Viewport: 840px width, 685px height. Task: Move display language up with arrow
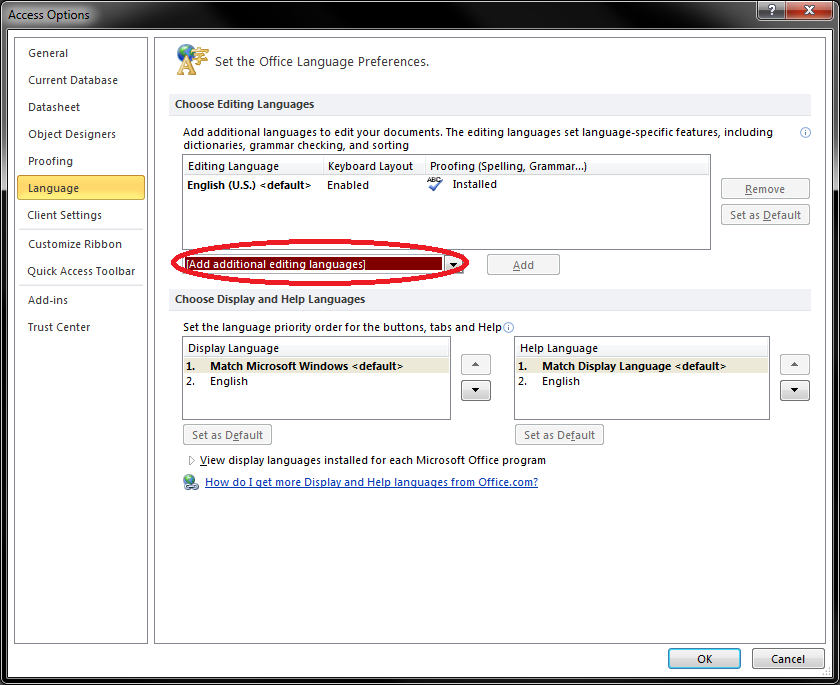click(476, 365)
